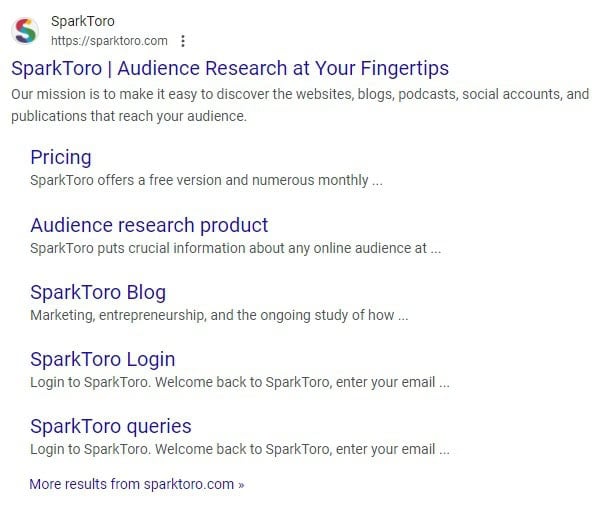This screenshot has width=608, height=505.
Task: Click the word 'Fingertips' in the main title
Action: (404, 69)
